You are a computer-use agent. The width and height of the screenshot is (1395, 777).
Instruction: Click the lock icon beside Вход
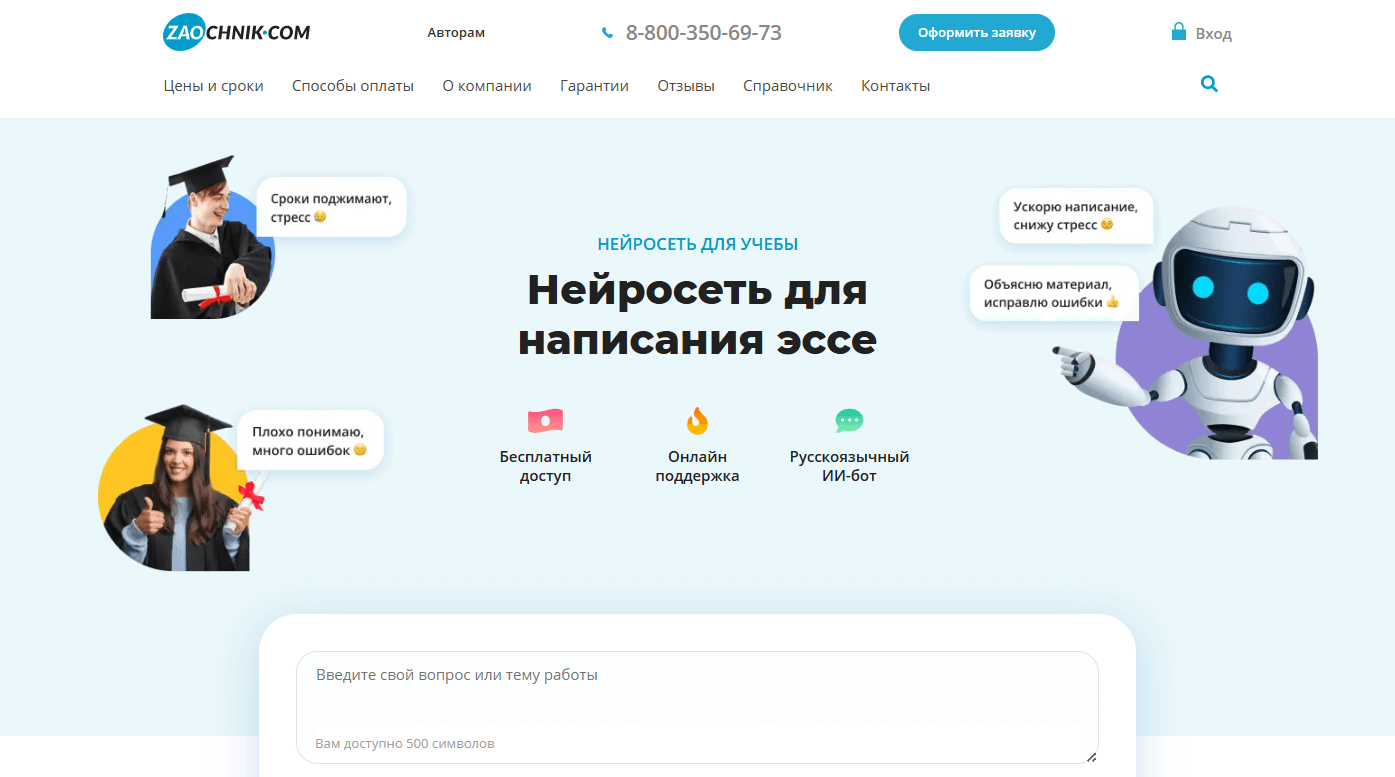[1178, 32]
